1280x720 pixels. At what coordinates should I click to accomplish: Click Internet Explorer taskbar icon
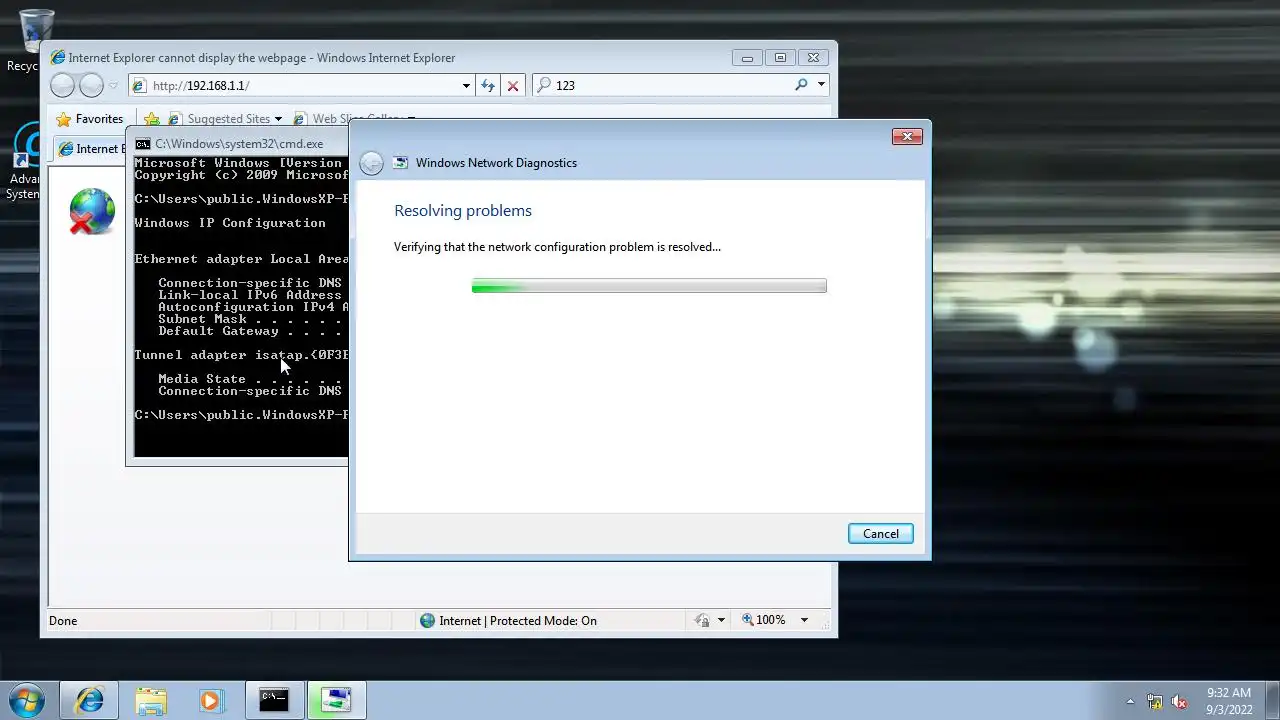(x=89, y=700)
